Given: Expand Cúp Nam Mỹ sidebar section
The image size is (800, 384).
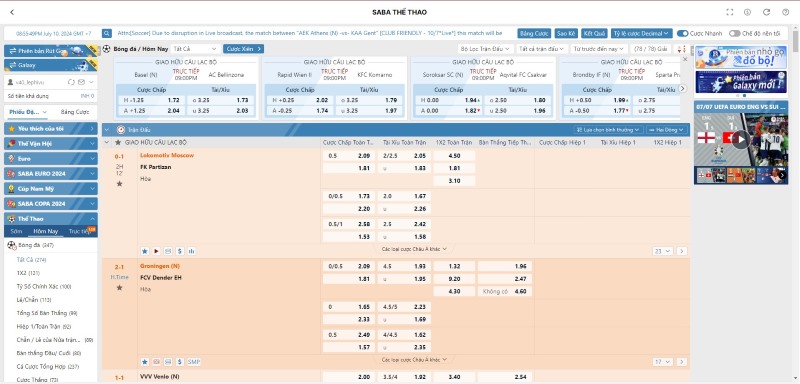Looking at the screenshot, I should (51, 189).
